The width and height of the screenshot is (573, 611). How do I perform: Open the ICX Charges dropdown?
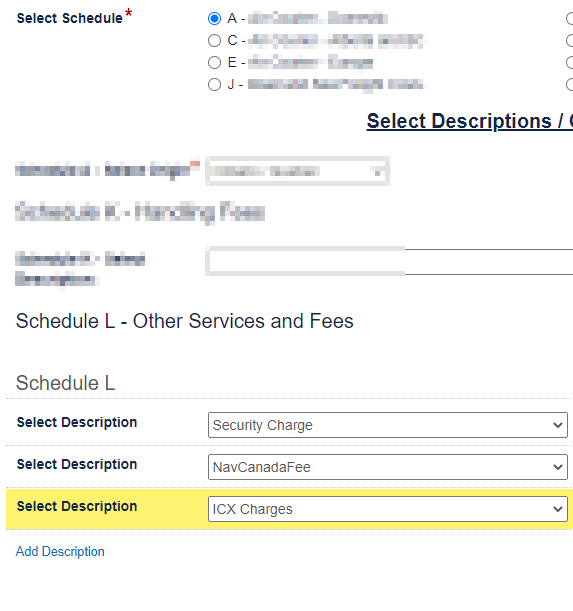tap(388, 509)
